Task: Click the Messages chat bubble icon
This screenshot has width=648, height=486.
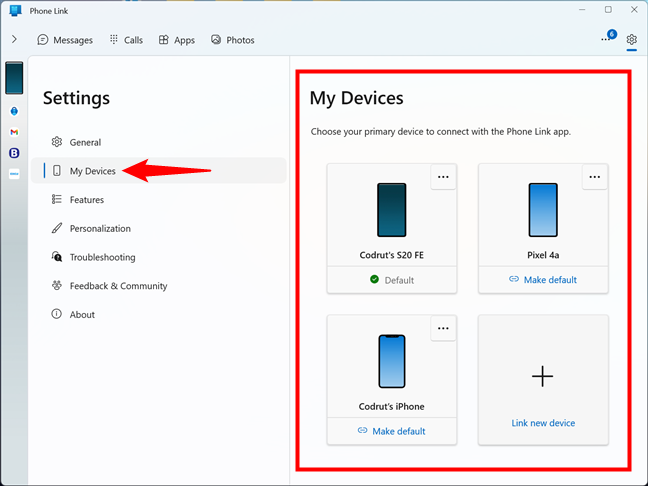Action: 43,40
